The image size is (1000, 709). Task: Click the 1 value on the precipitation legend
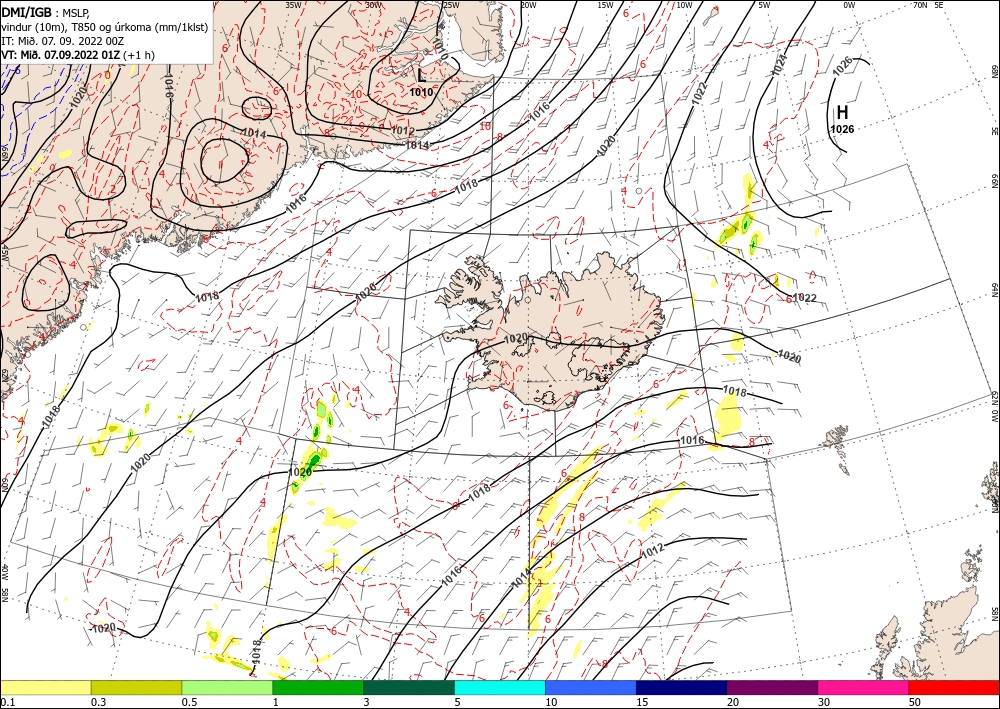pyautogui.click(x=276, y=702)
